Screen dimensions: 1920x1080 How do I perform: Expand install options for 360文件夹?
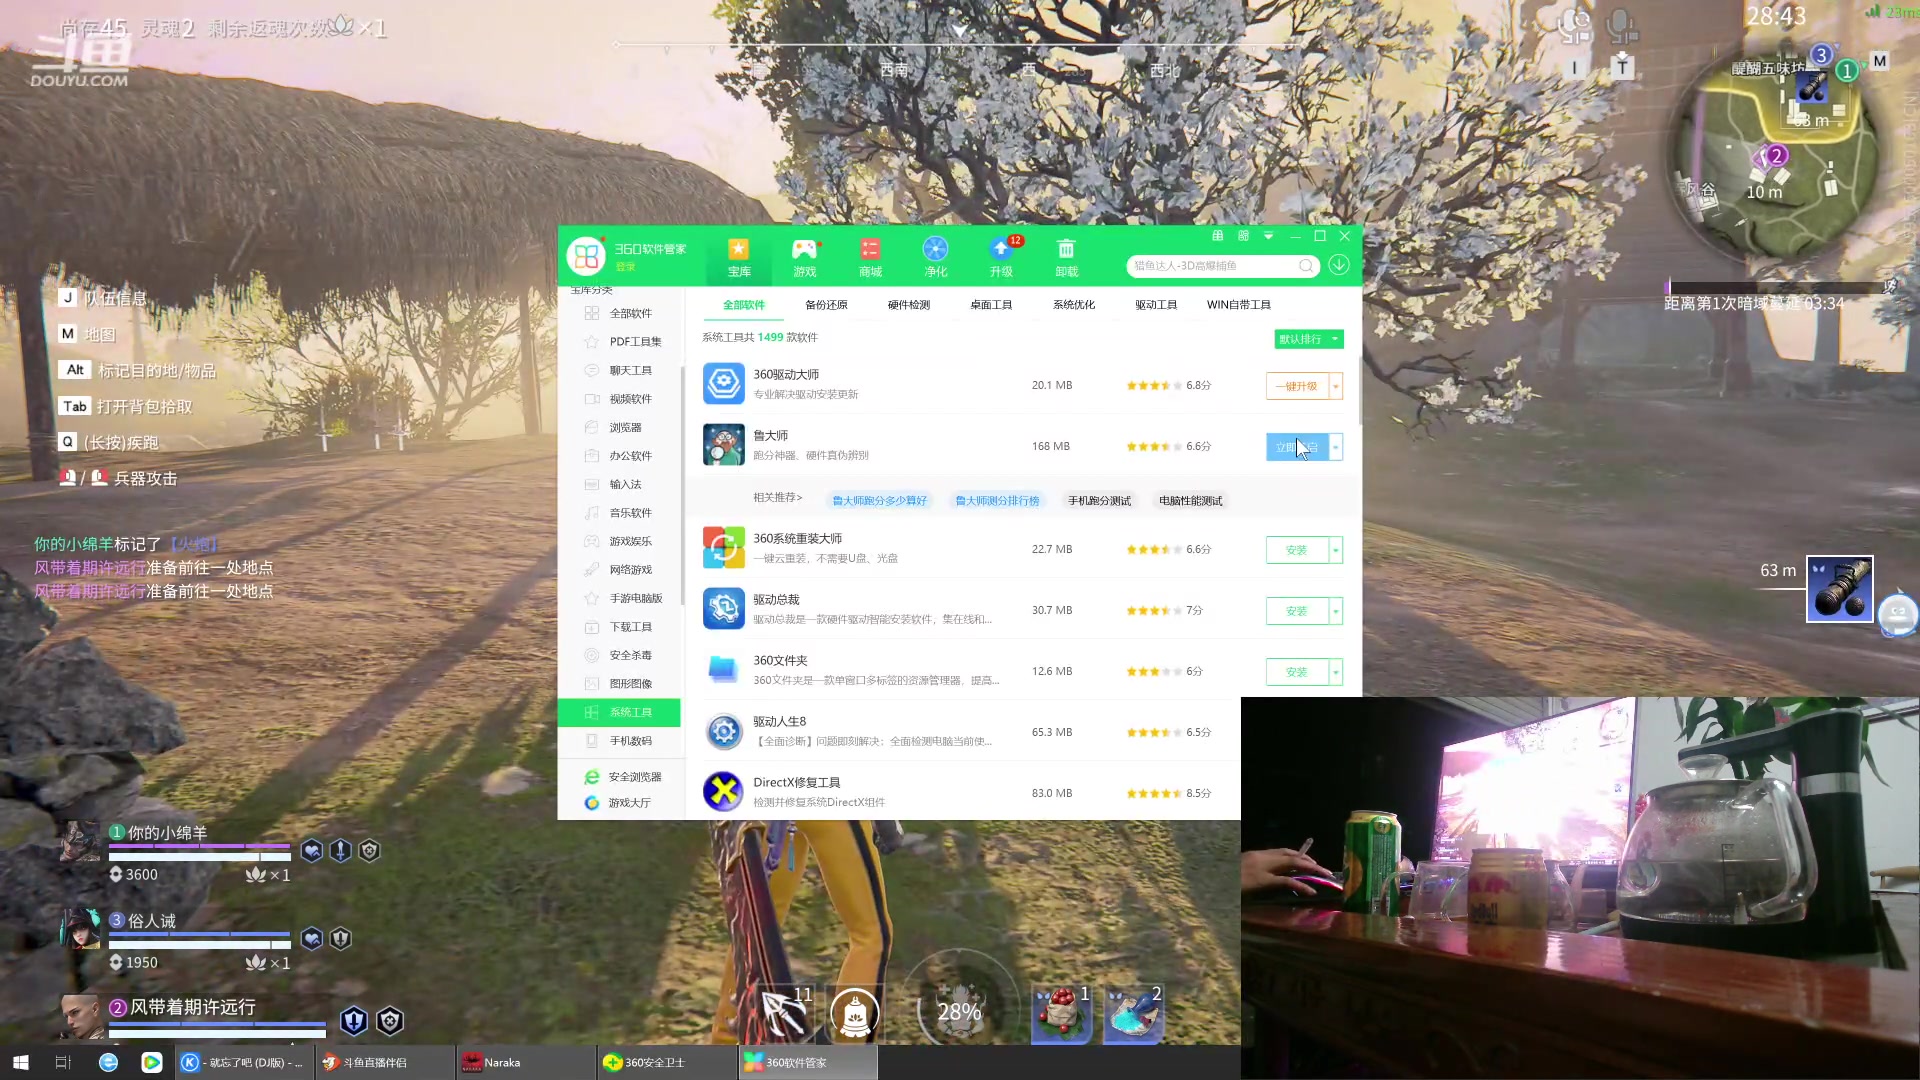(1336, 672)
